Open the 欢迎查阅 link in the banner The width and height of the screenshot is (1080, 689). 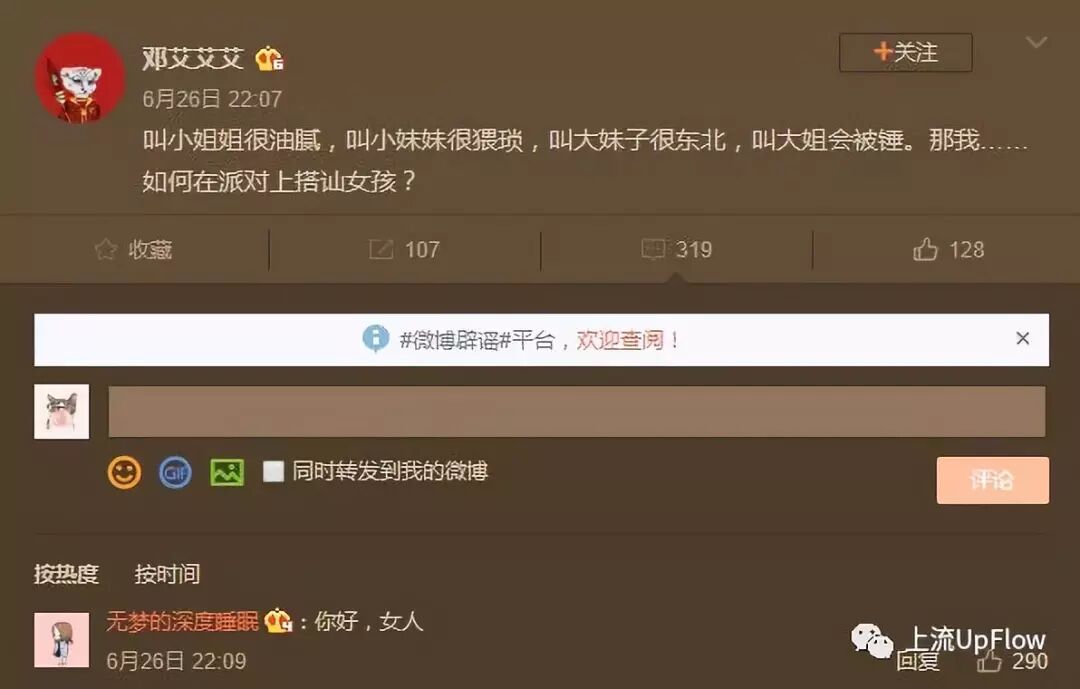pyautogui.click(x=619, y=340)
